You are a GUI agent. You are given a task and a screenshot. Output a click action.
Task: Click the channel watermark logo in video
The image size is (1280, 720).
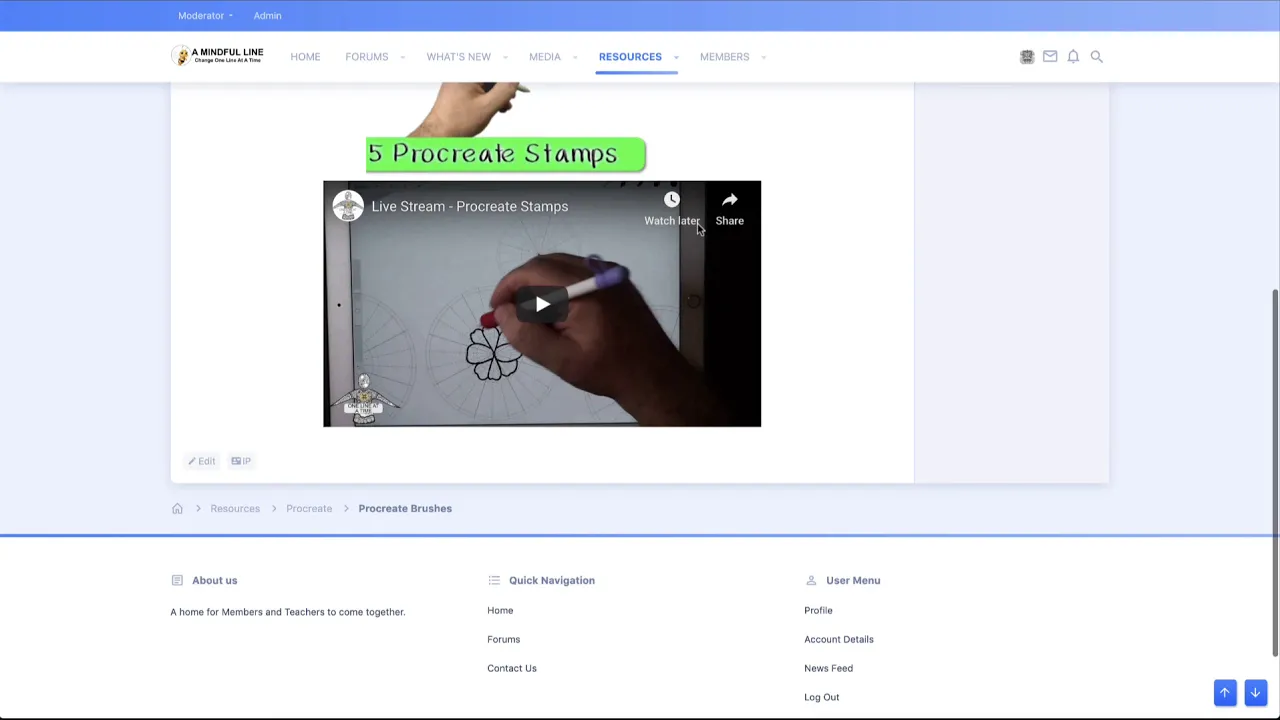[x=364, y=399]
